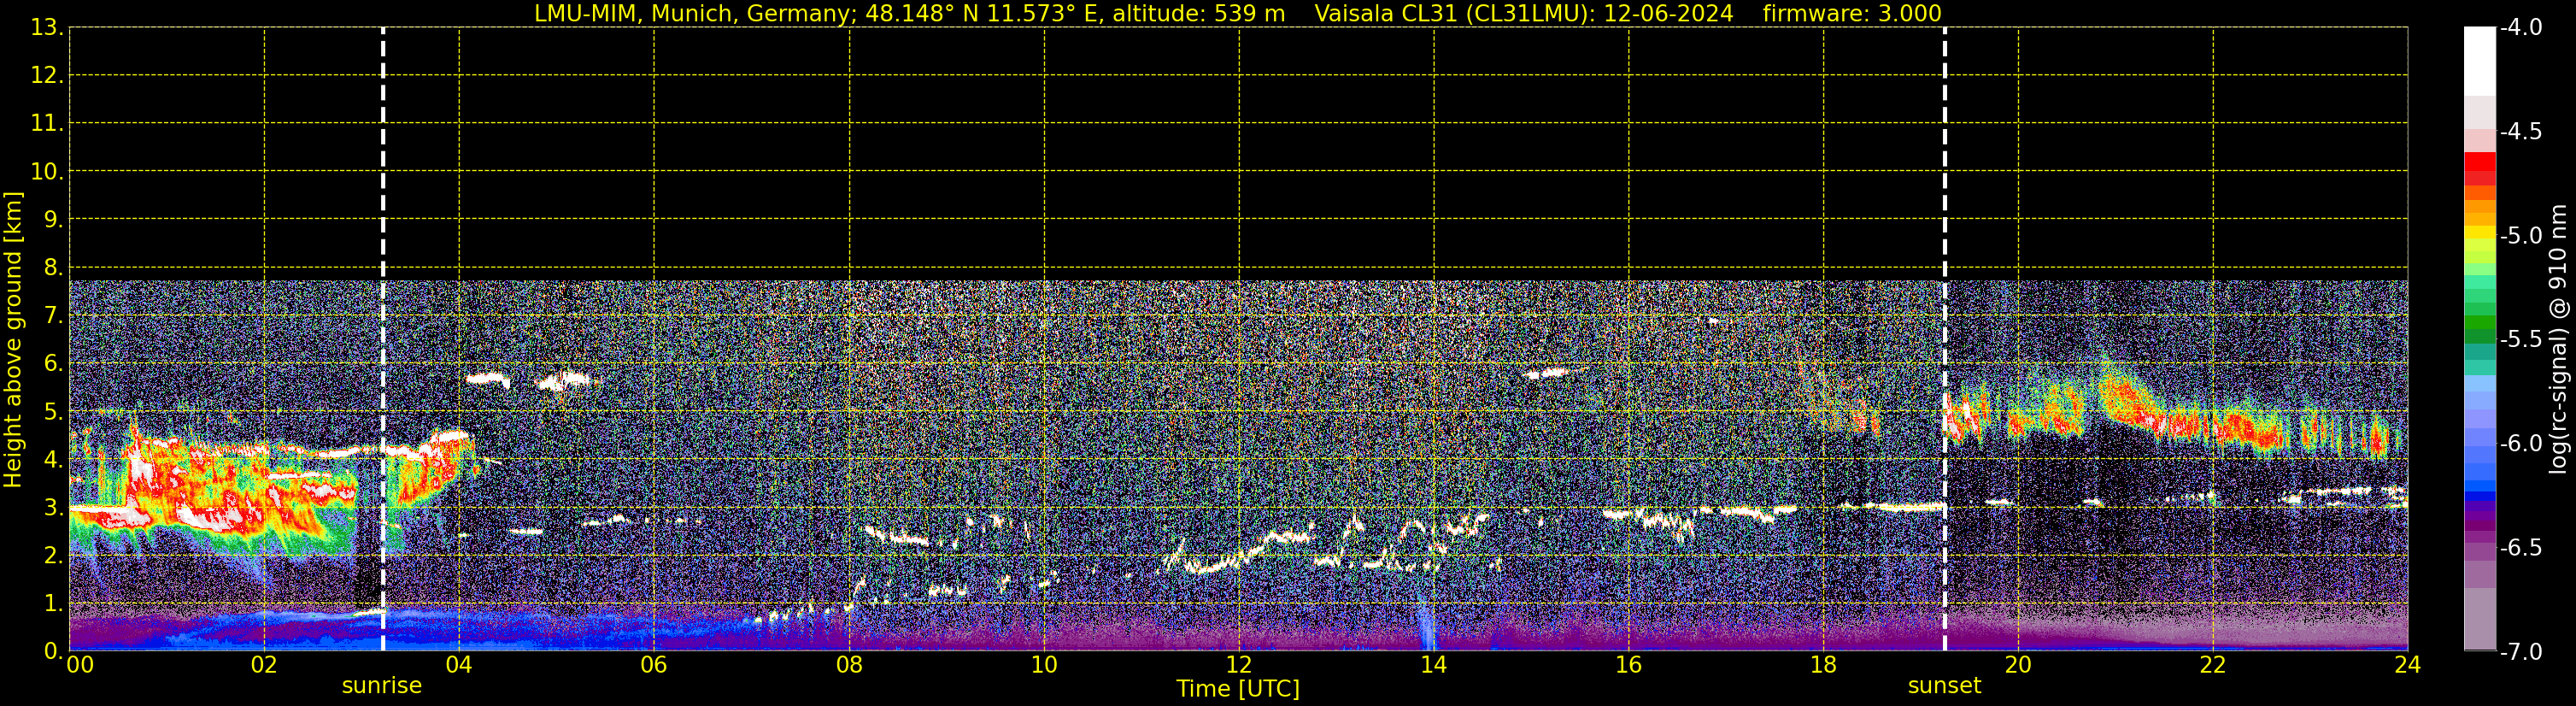Click the "24" time axis tick label
This screenshot has width=2576, height=706.
(x=2407, y=665)
